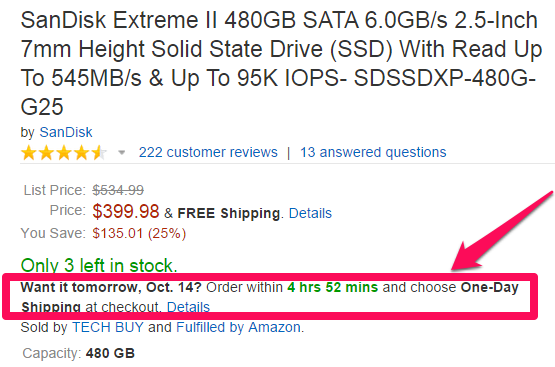Image resolution: width=555 pixels, height=367 pixels.
Task: Click the pink annotation arrow
Action: [x=503, y=231]
